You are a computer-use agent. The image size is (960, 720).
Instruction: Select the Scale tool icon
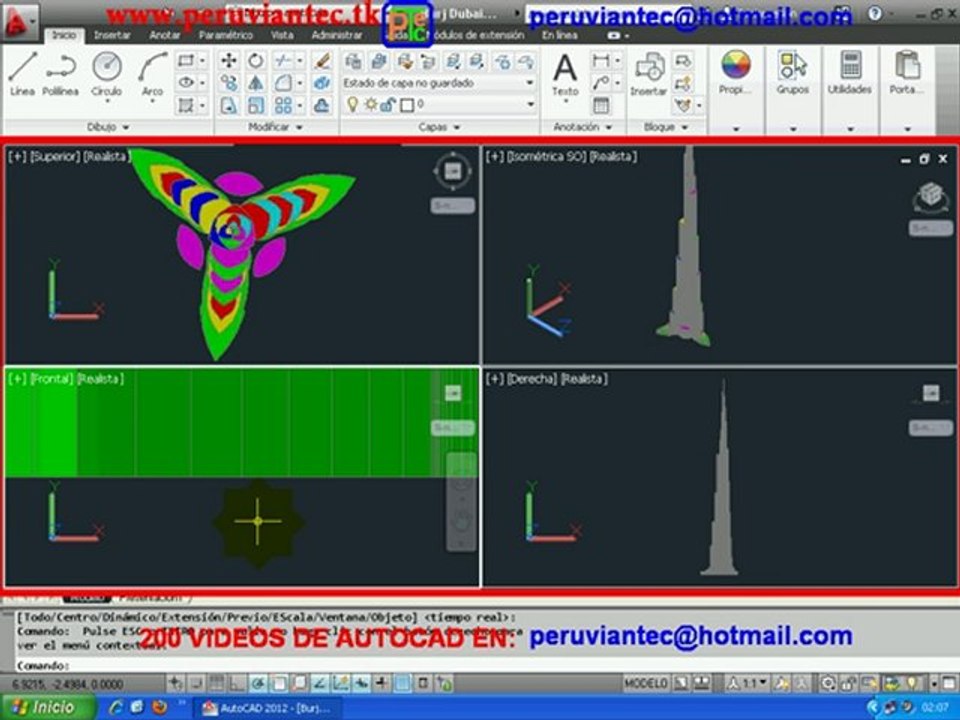(256, 105)
